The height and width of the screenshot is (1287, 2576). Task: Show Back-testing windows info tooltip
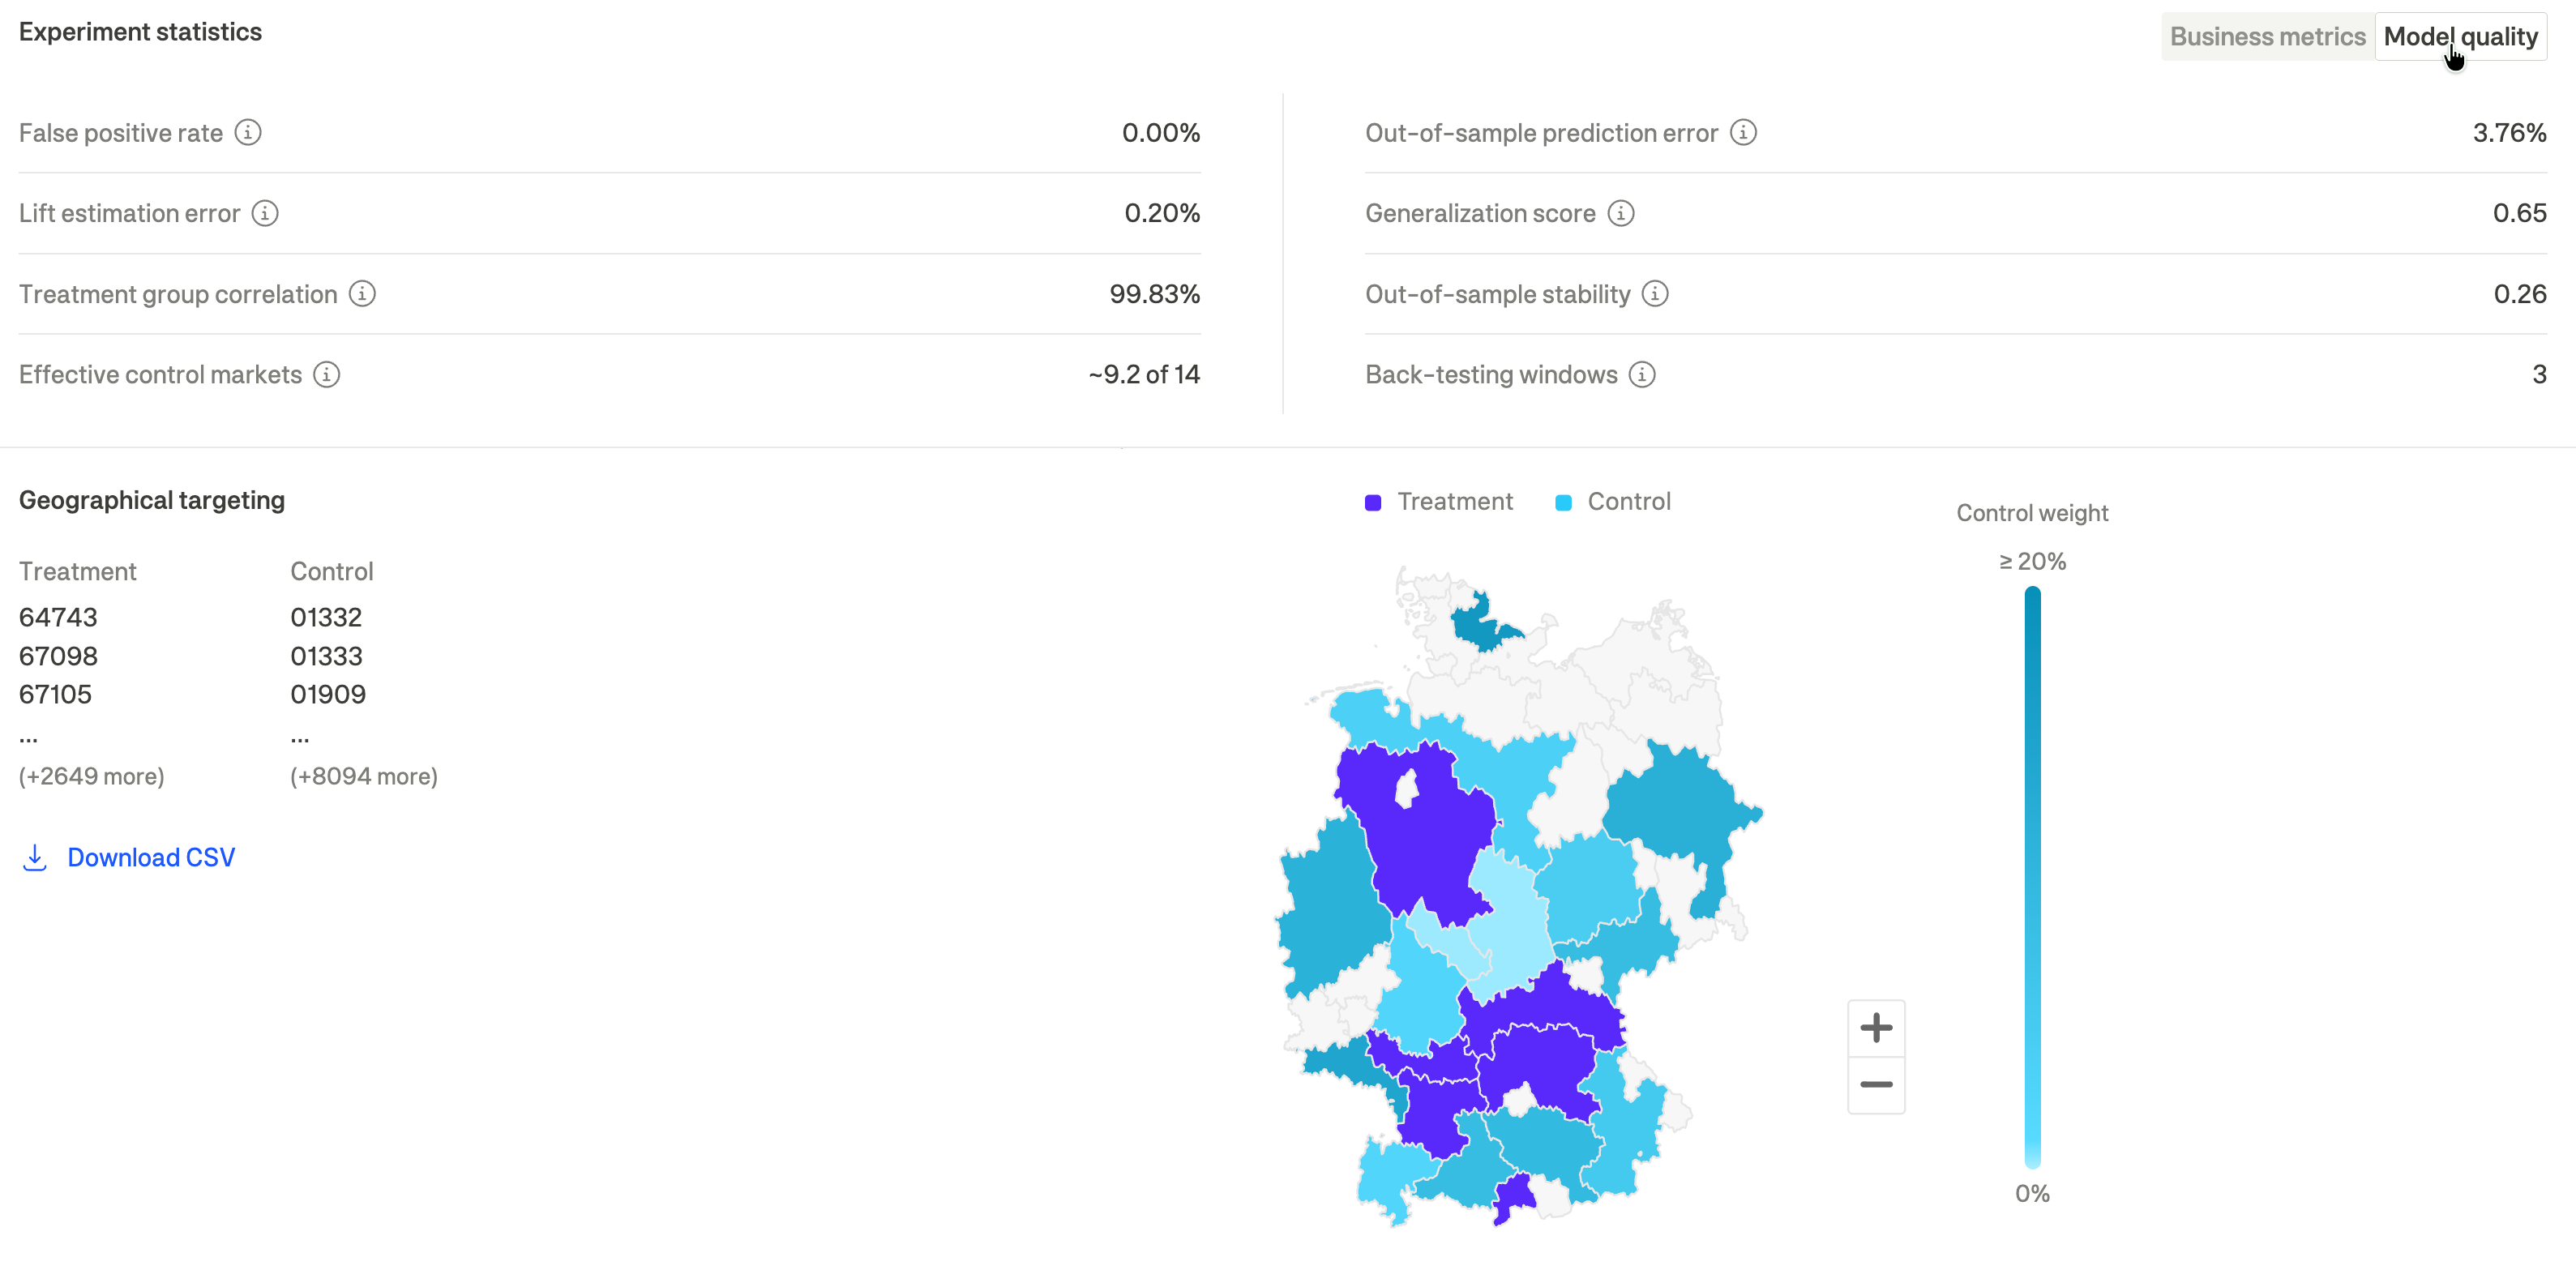tap(1642, 374)
